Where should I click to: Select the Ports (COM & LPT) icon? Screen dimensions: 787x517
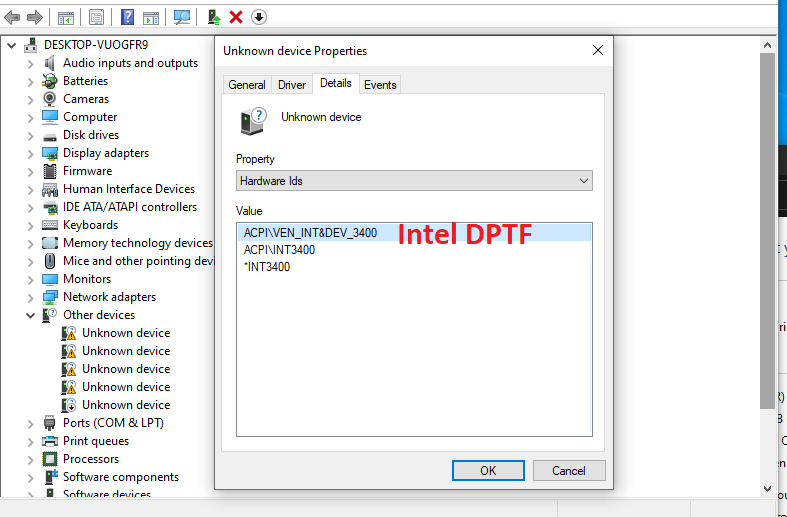tap(50, 423)
